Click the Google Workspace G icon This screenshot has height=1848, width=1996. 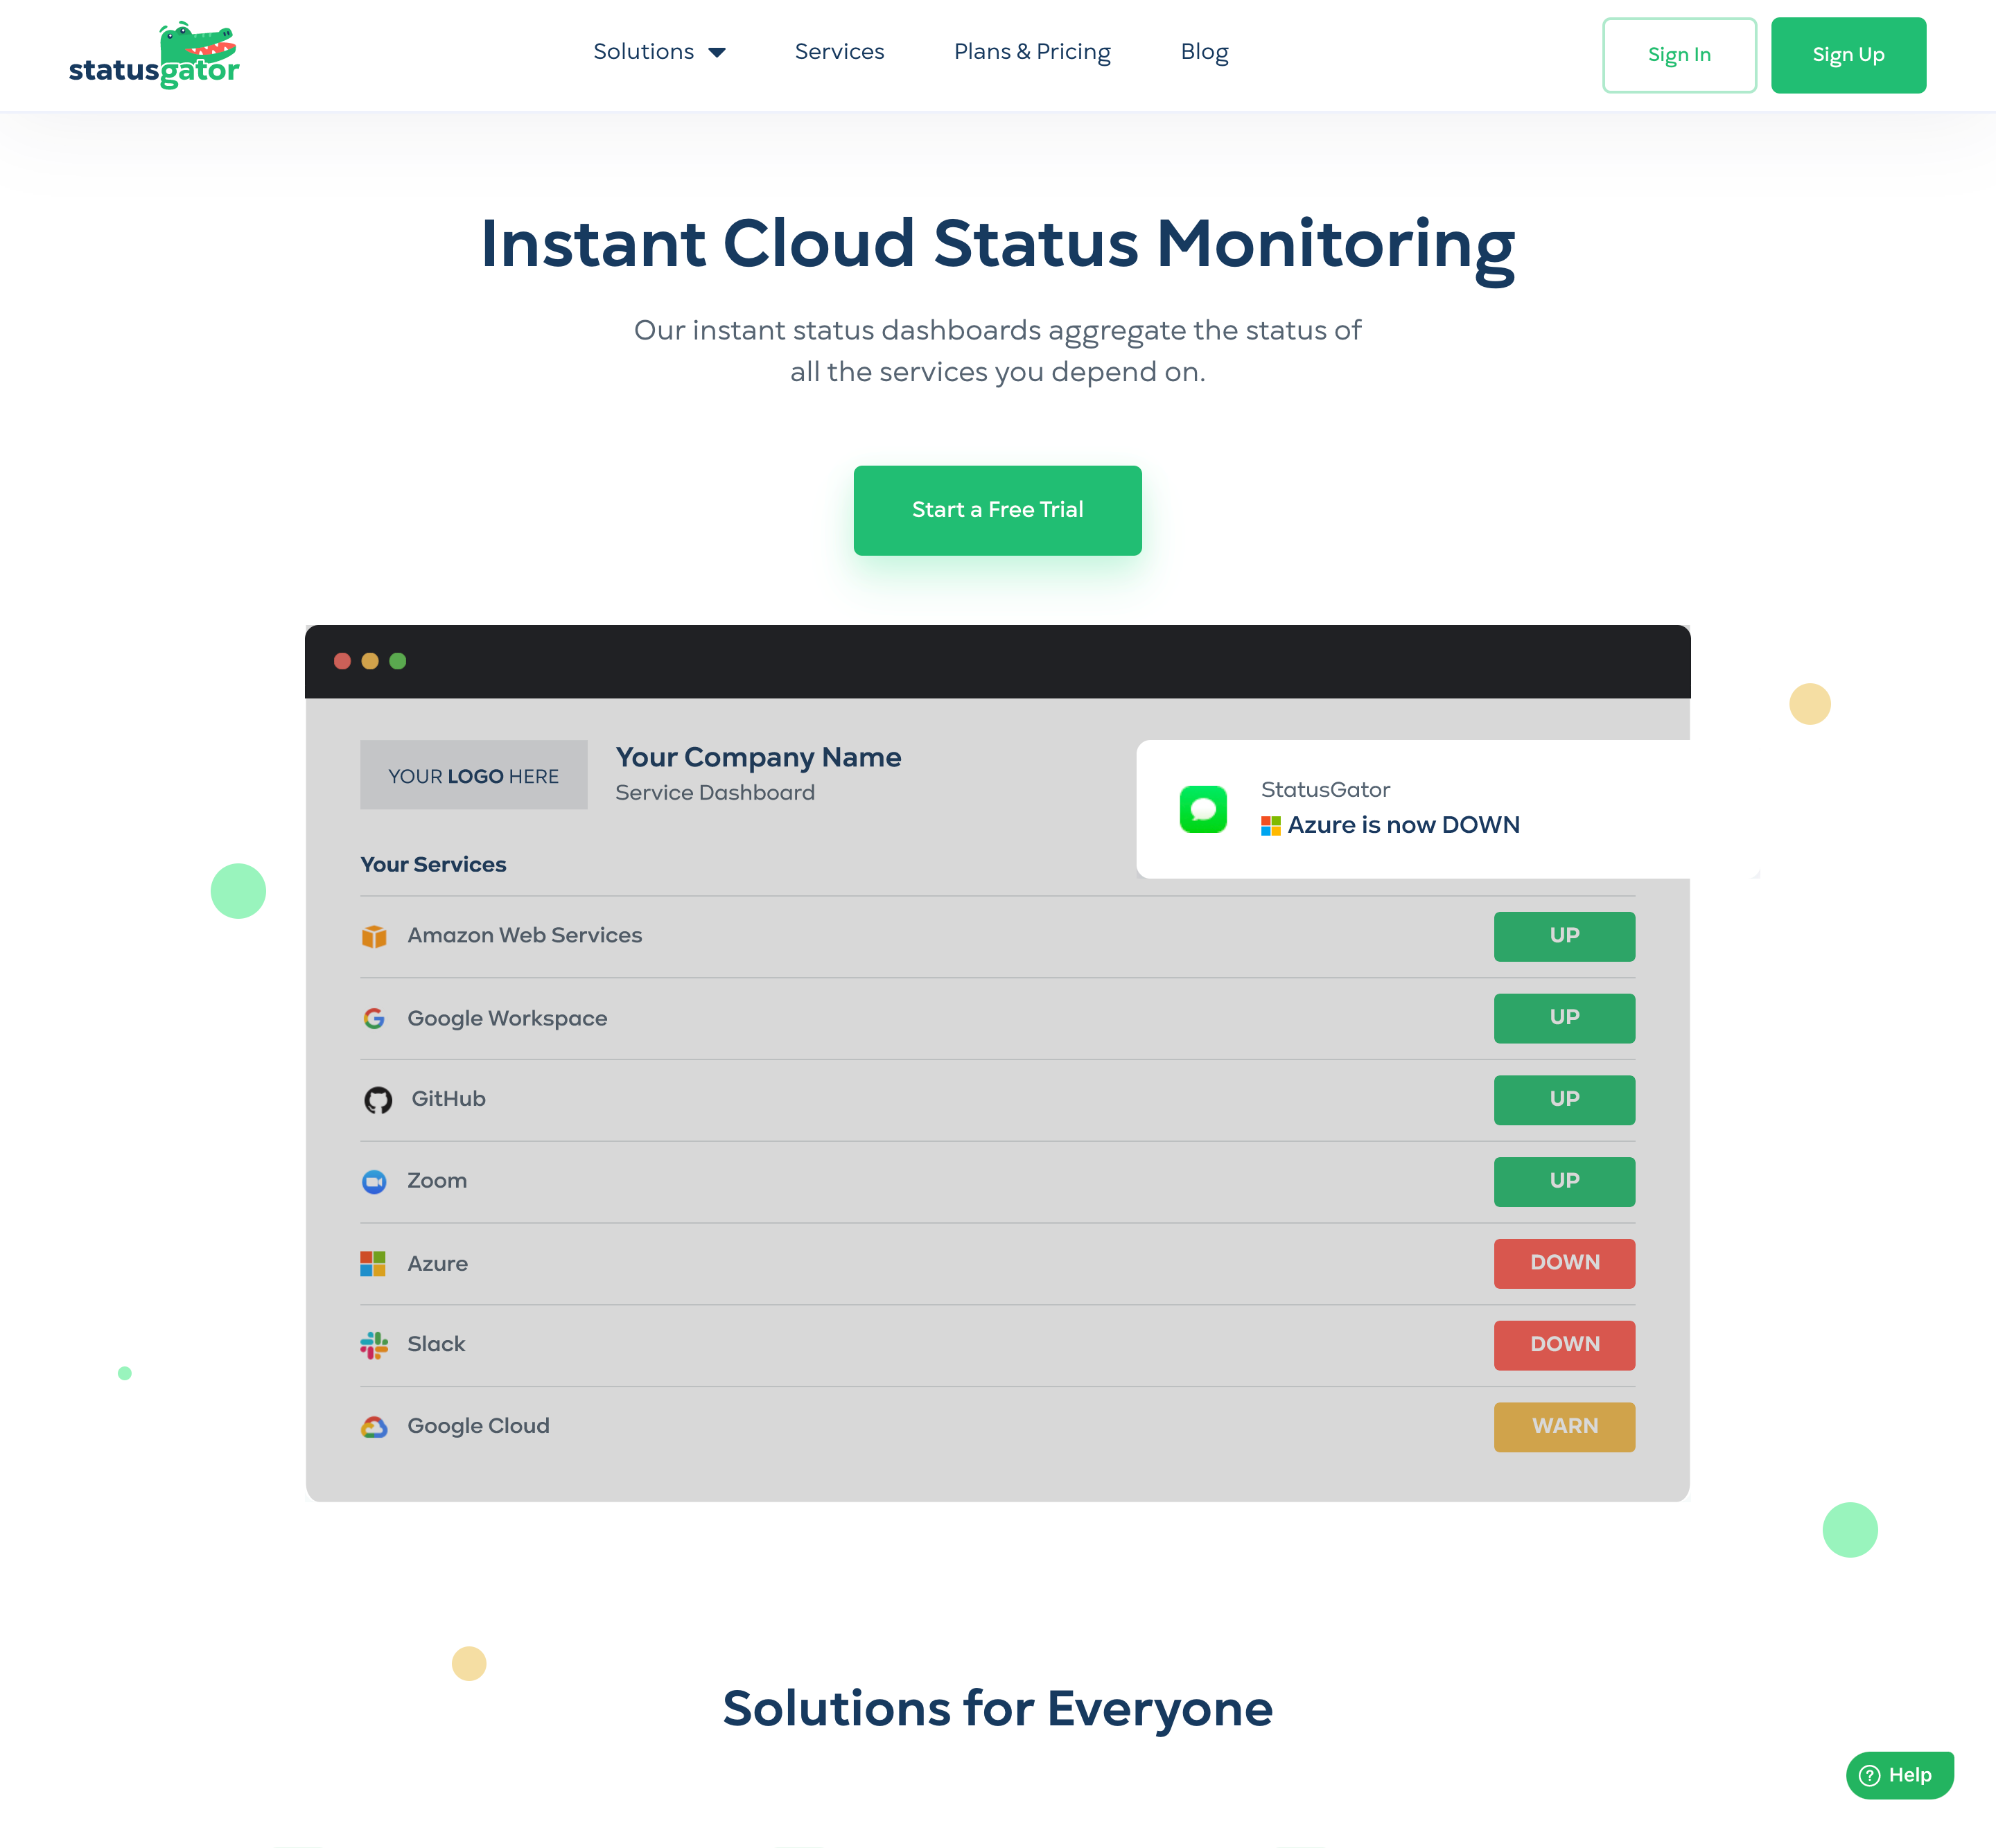[374, 1018]
